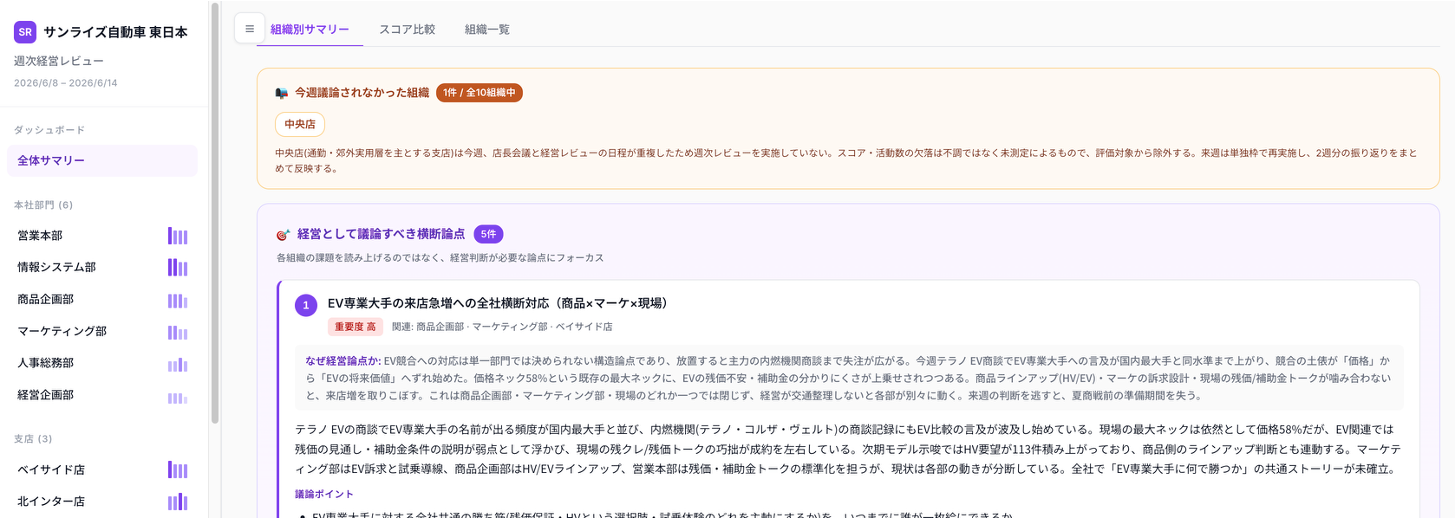Click the mailbox icon by 今週議論されなかった組織
The image size is (1456, 518).
pos(282,93)
